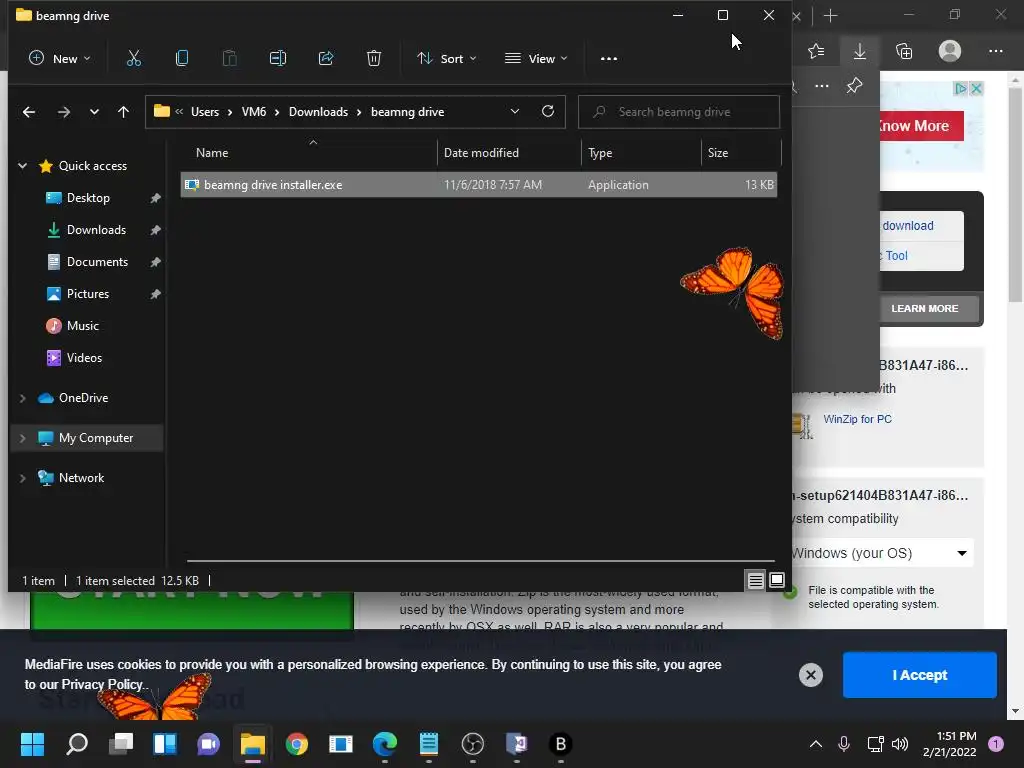Select Downloads in Quick access
The image size is (1024, 768).
tap(96, 230)
